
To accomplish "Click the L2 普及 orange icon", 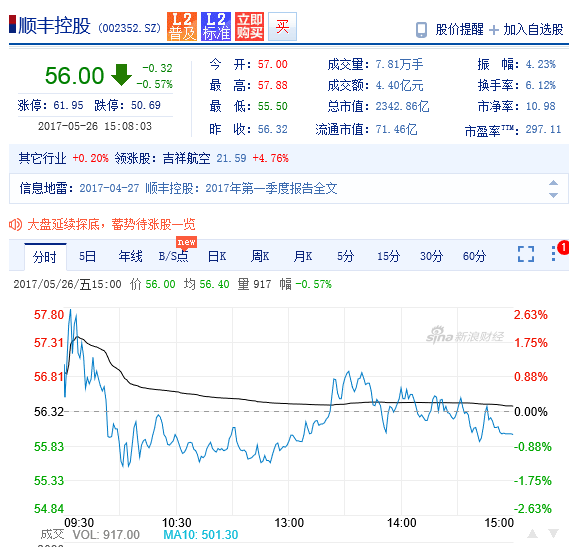I will click(182, 26).
